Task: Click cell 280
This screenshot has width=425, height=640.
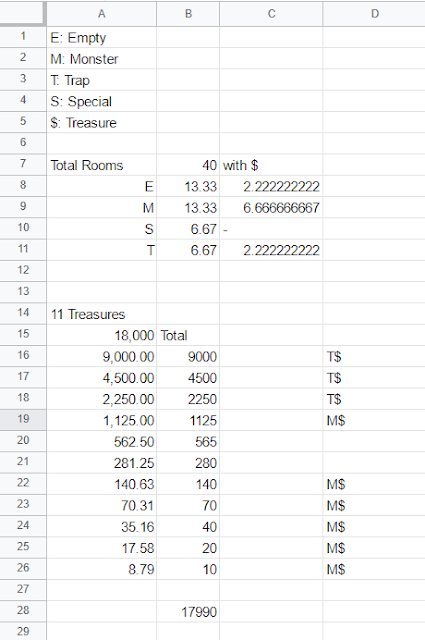Action: pos(188,462)
